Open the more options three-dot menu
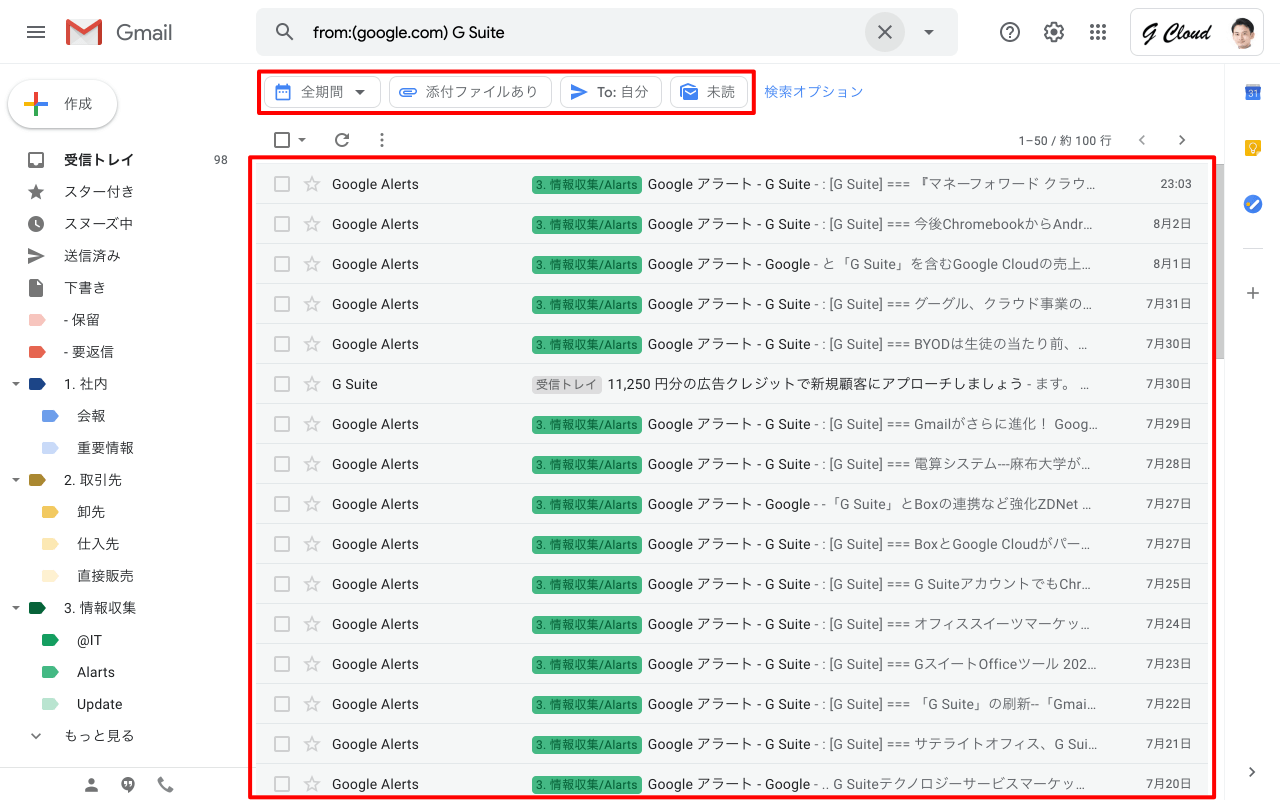The width and height of the screenshot is (1280, 800). [x=382, y=140]
